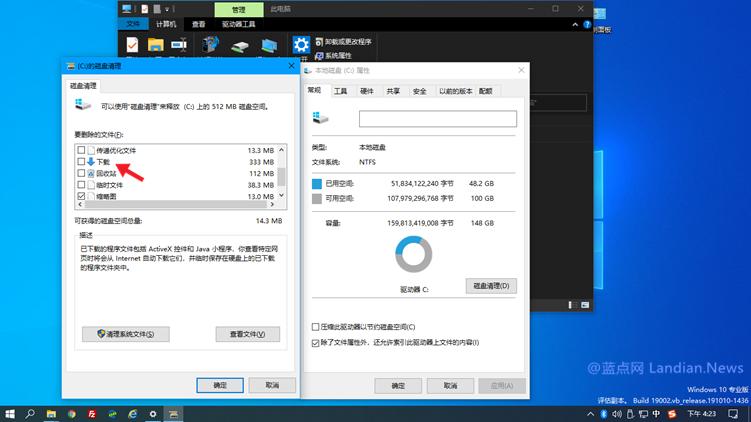Click Add network location icon in ribbon
Screen dimensions: 751x422
[x=269, y=46]
